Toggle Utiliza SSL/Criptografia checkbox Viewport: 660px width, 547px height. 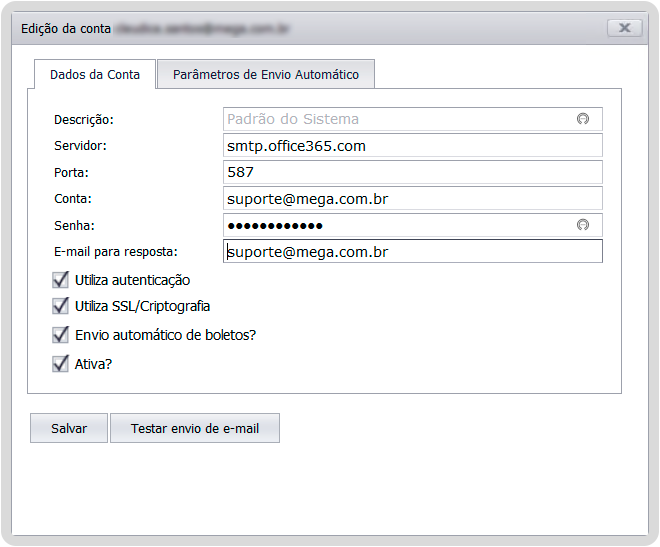(61, 306)
